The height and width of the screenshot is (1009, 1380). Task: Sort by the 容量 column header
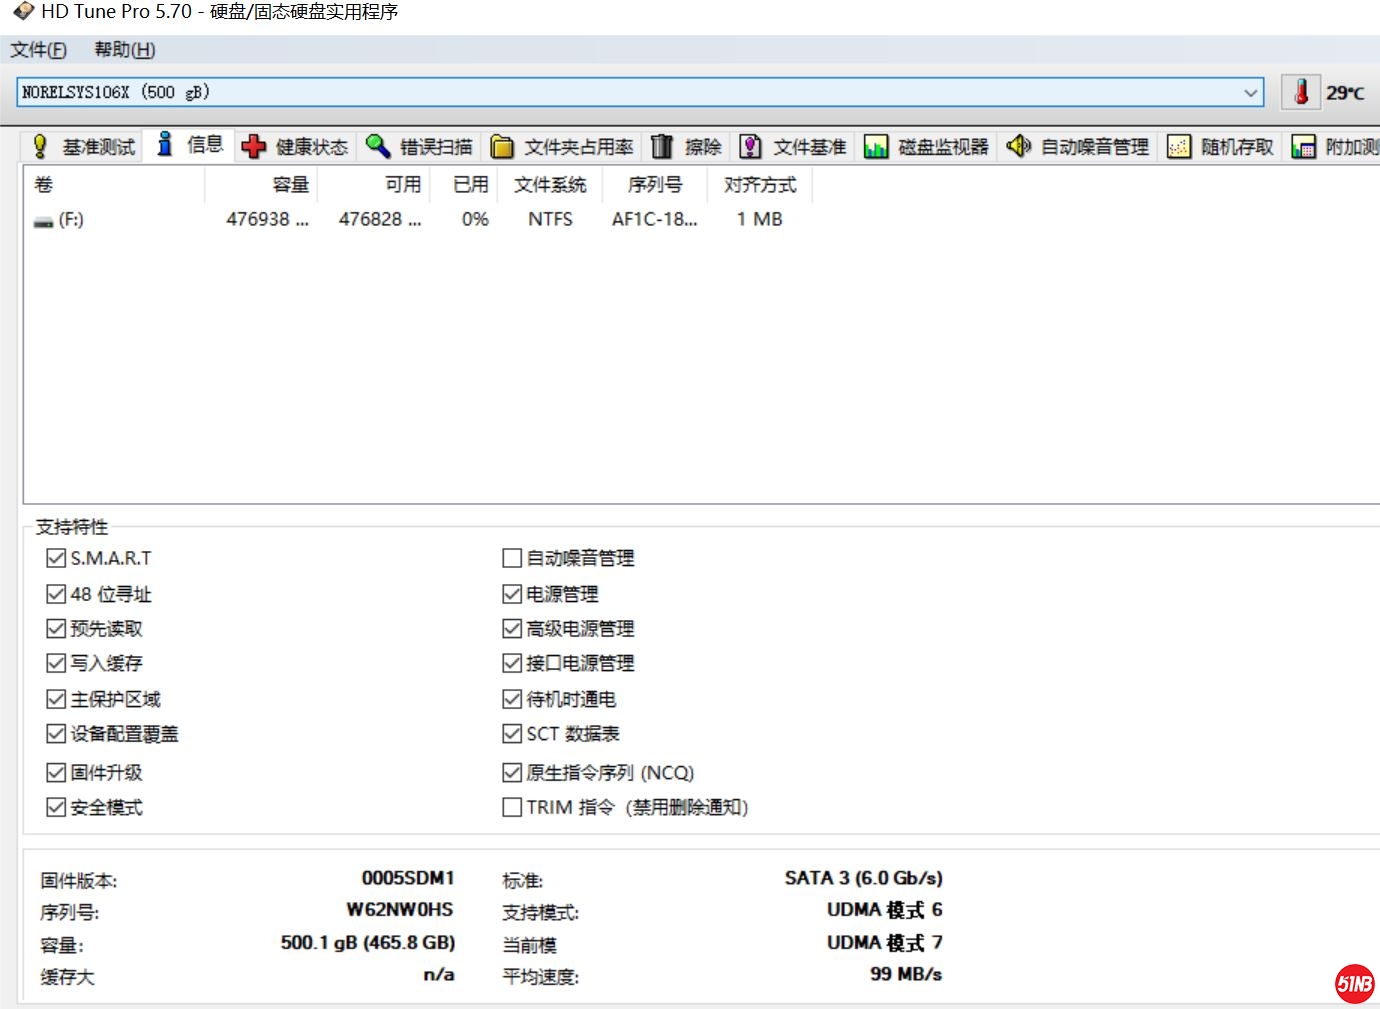click(290, 185)
